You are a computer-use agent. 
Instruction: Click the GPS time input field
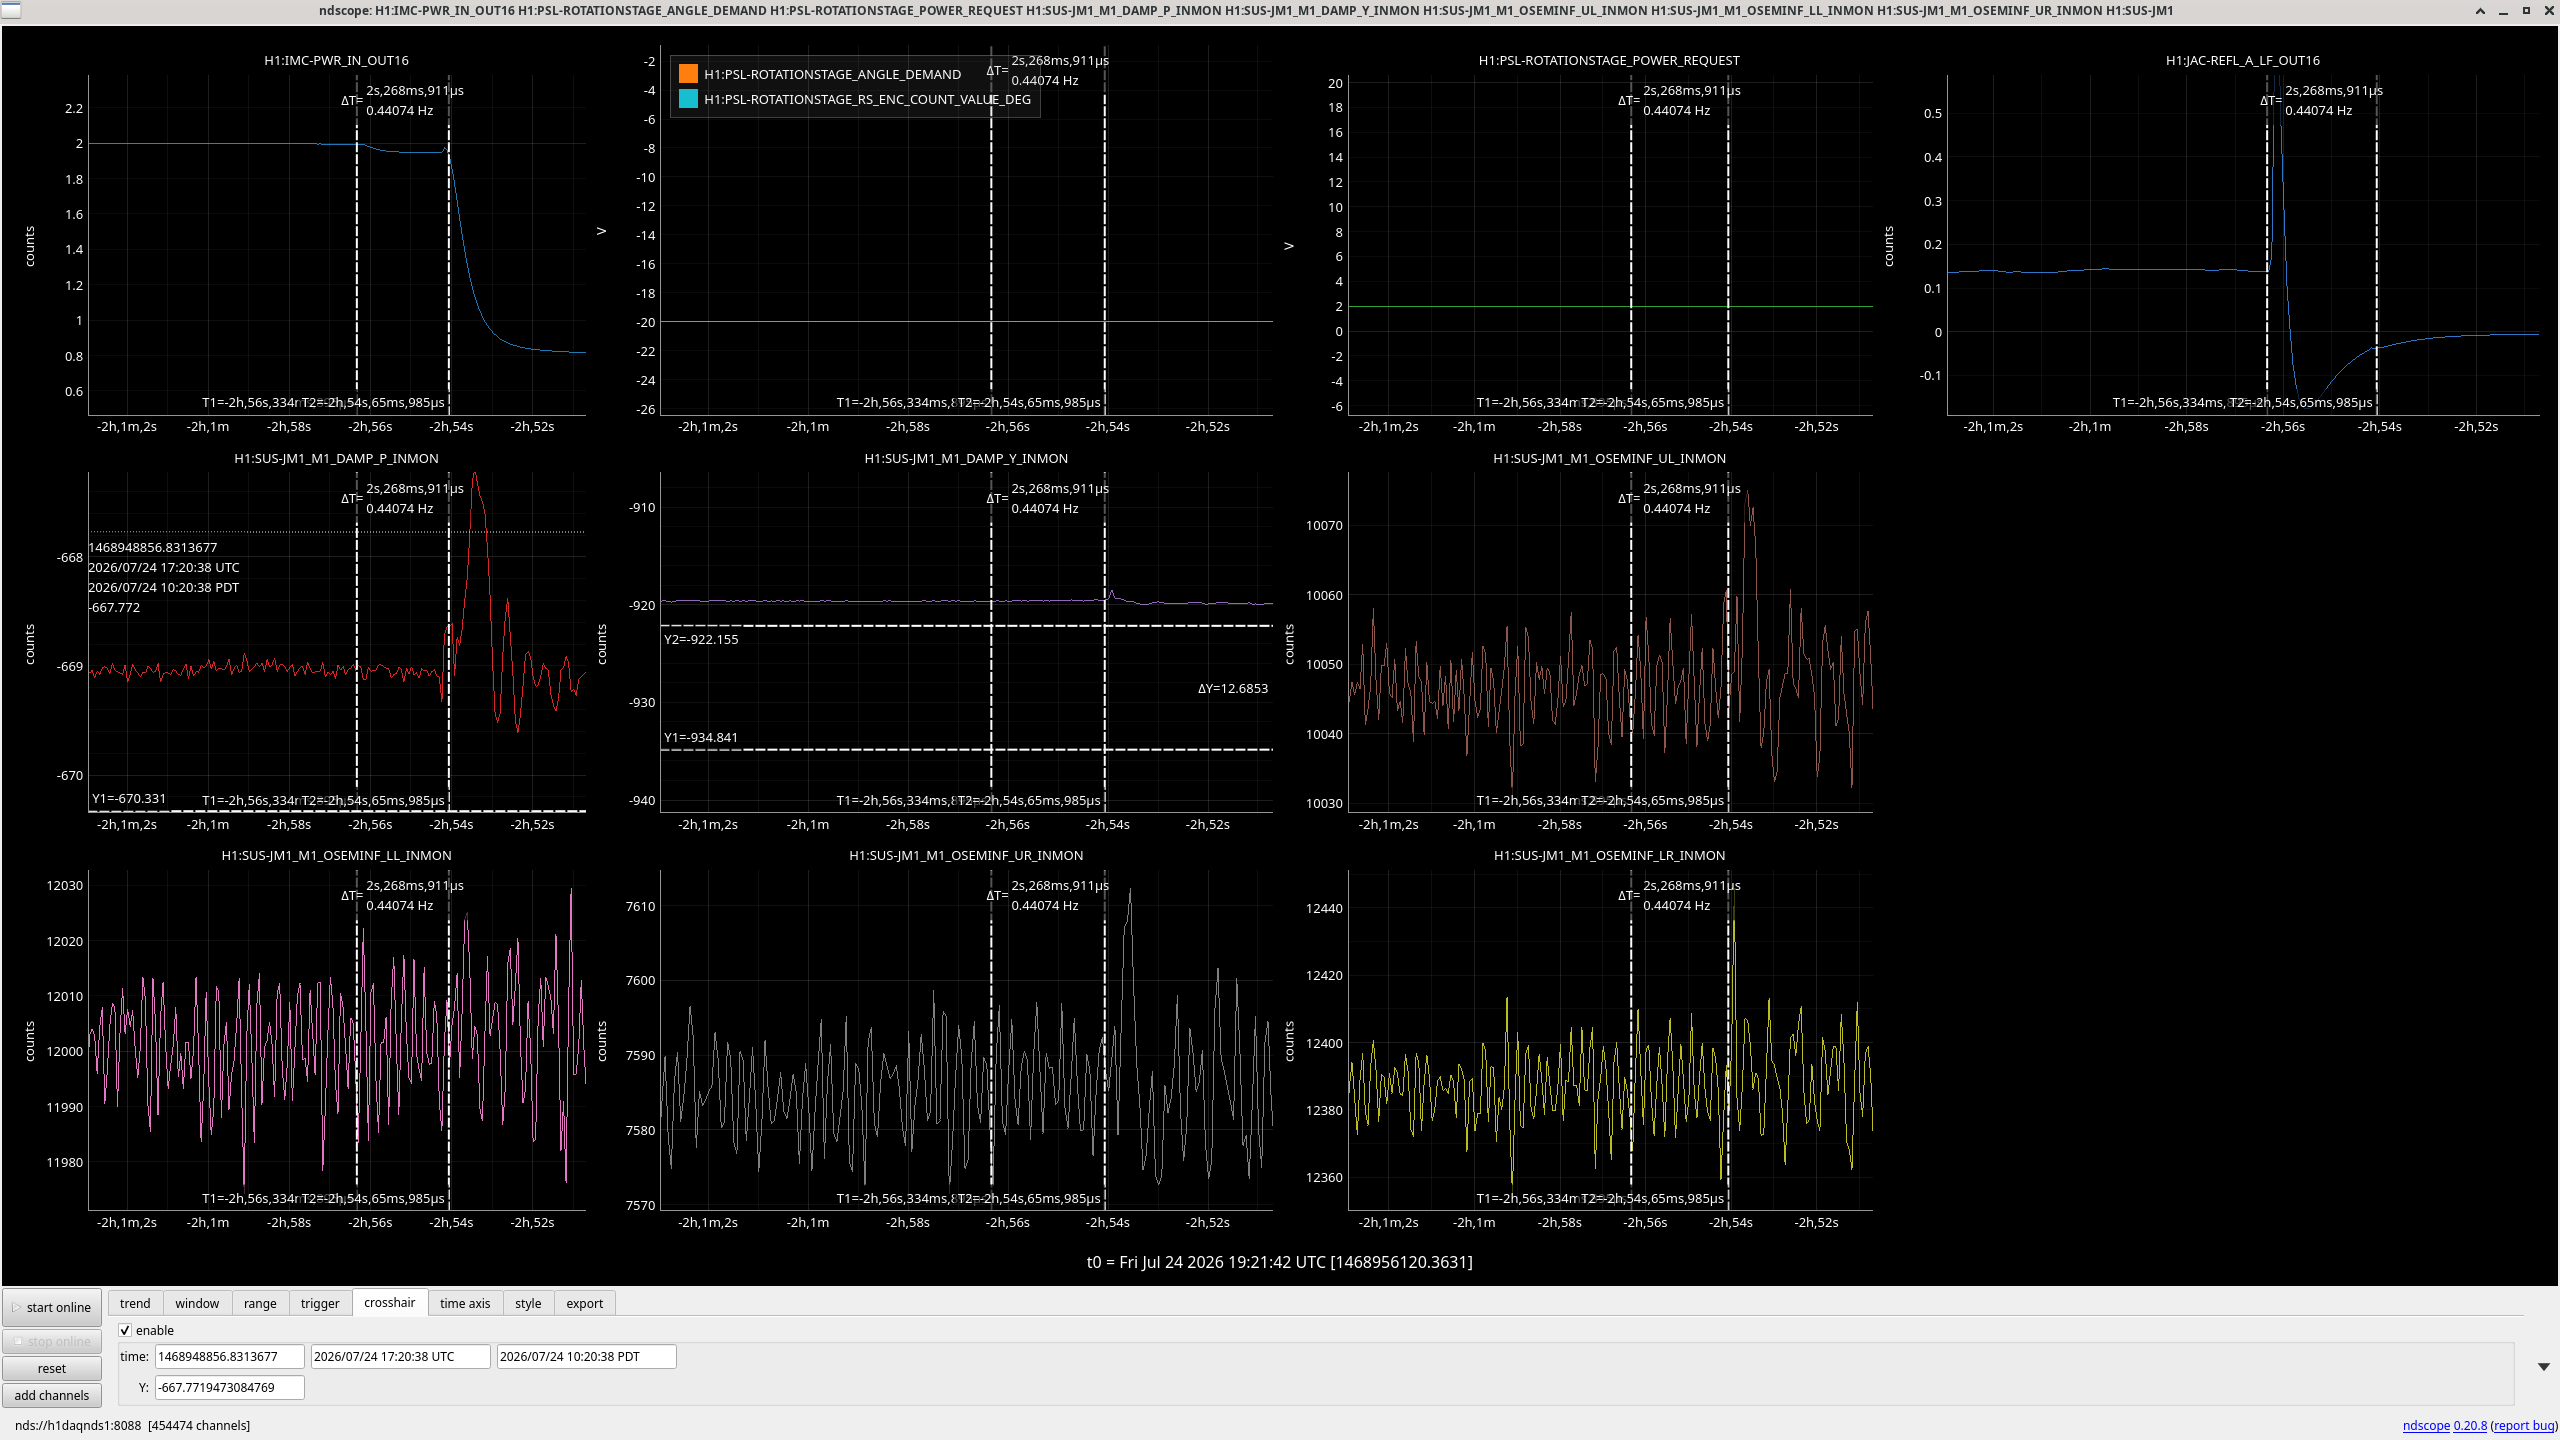[x=229, y=1356]
